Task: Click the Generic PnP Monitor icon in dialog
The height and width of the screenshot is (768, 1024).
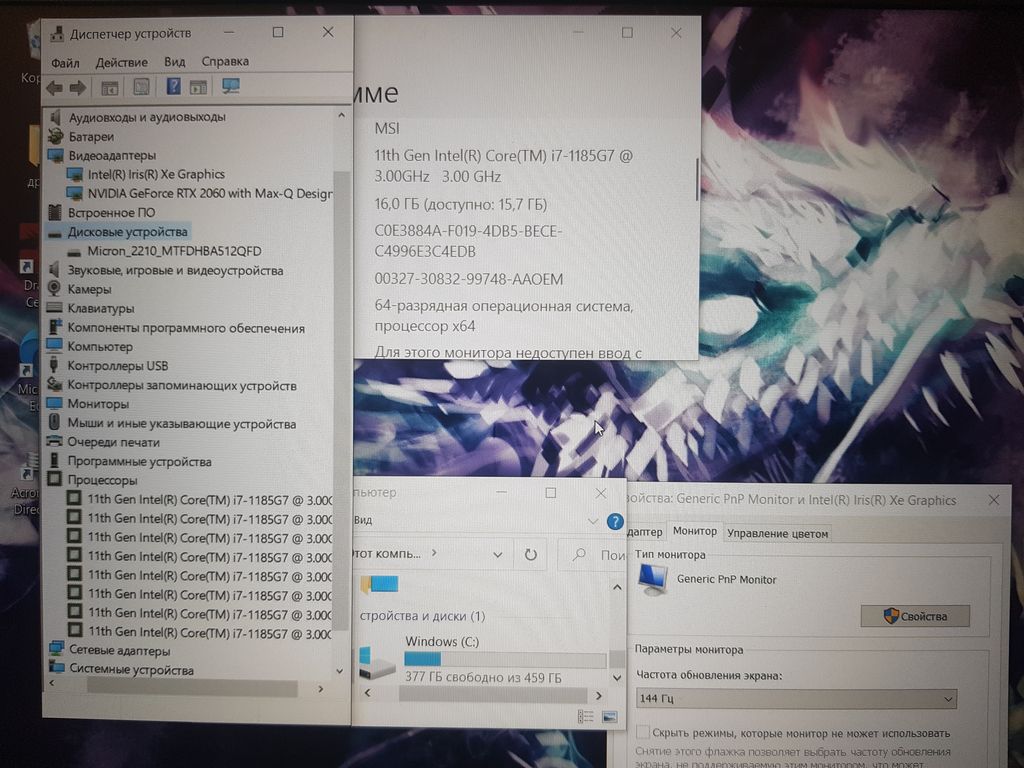Action: click(652, 579)
